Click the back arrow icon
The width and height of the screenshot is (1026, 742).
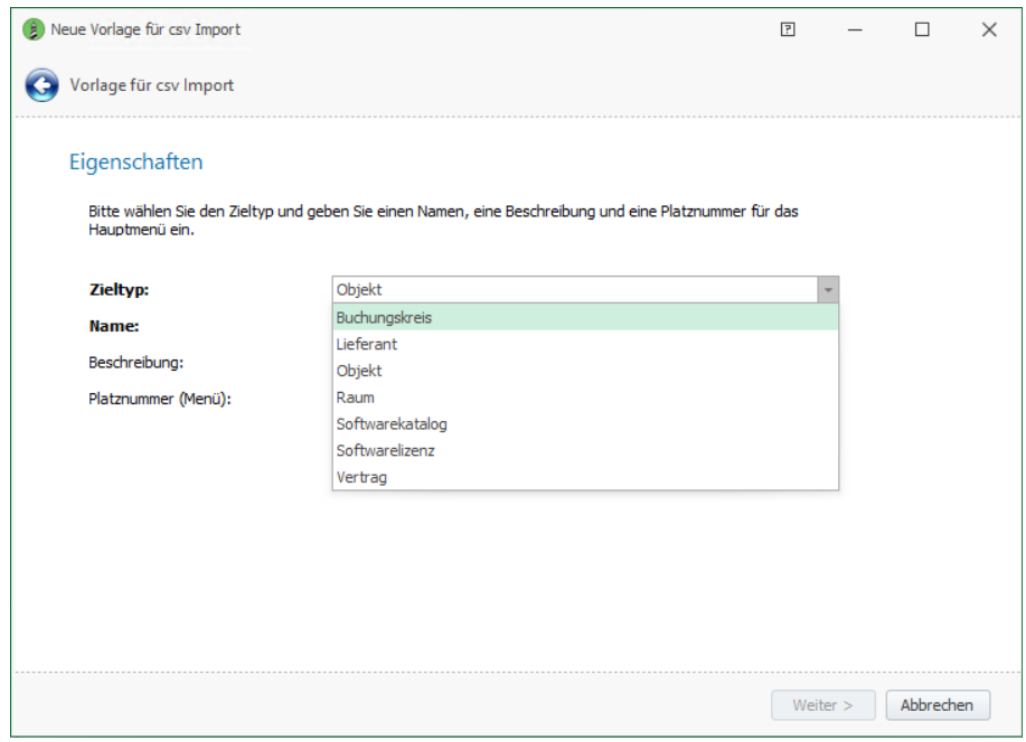[41, 86]
